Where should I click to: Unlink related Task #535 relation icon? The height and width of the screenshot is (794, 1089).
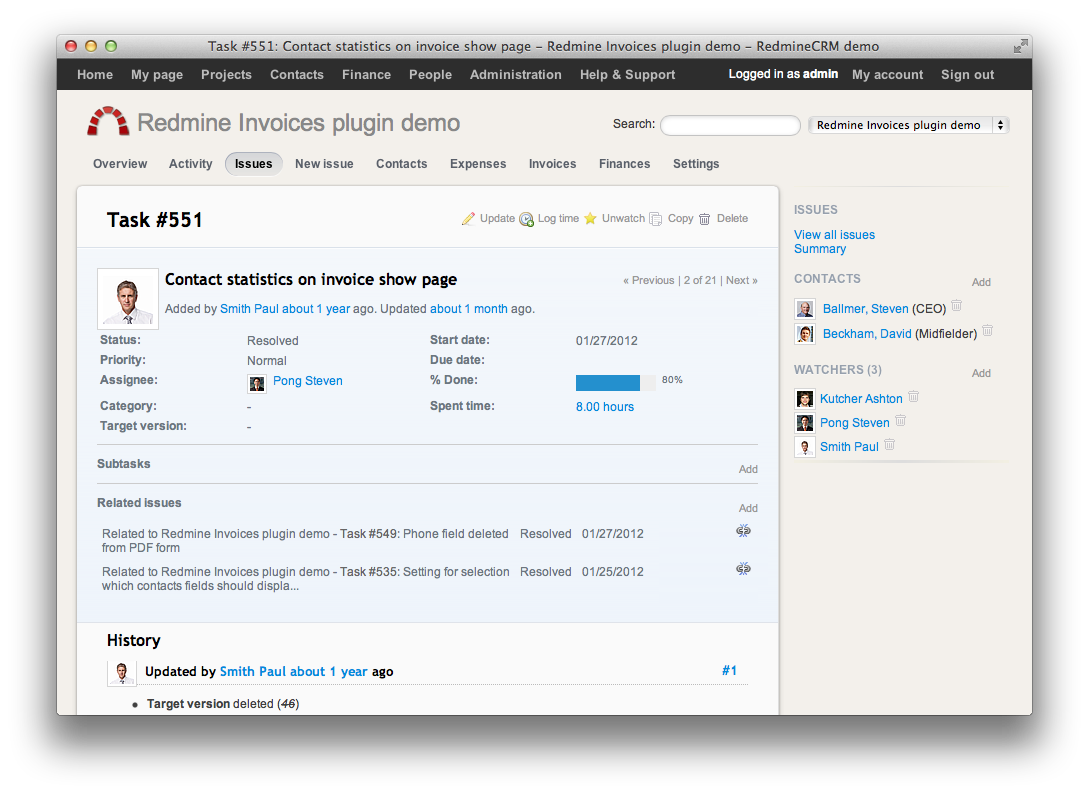point(743,569)
